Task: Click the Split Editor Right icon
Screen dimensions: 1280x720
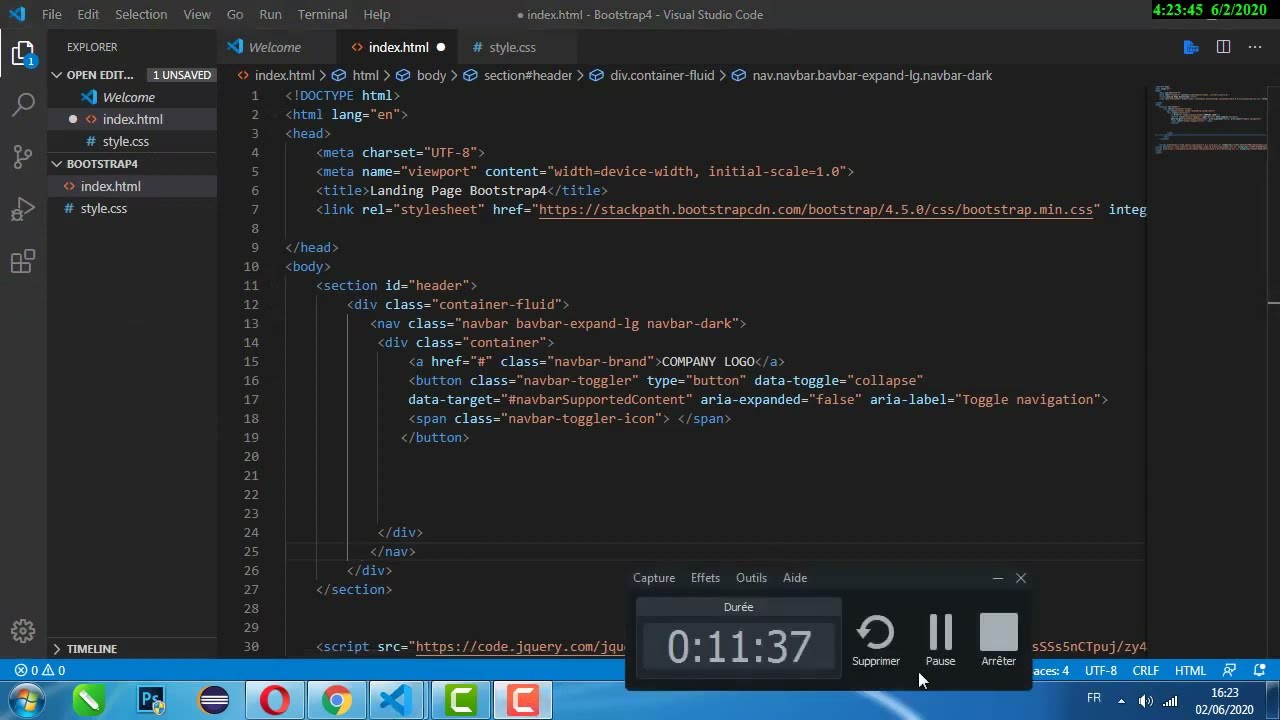Action: tap(1223, 47)
